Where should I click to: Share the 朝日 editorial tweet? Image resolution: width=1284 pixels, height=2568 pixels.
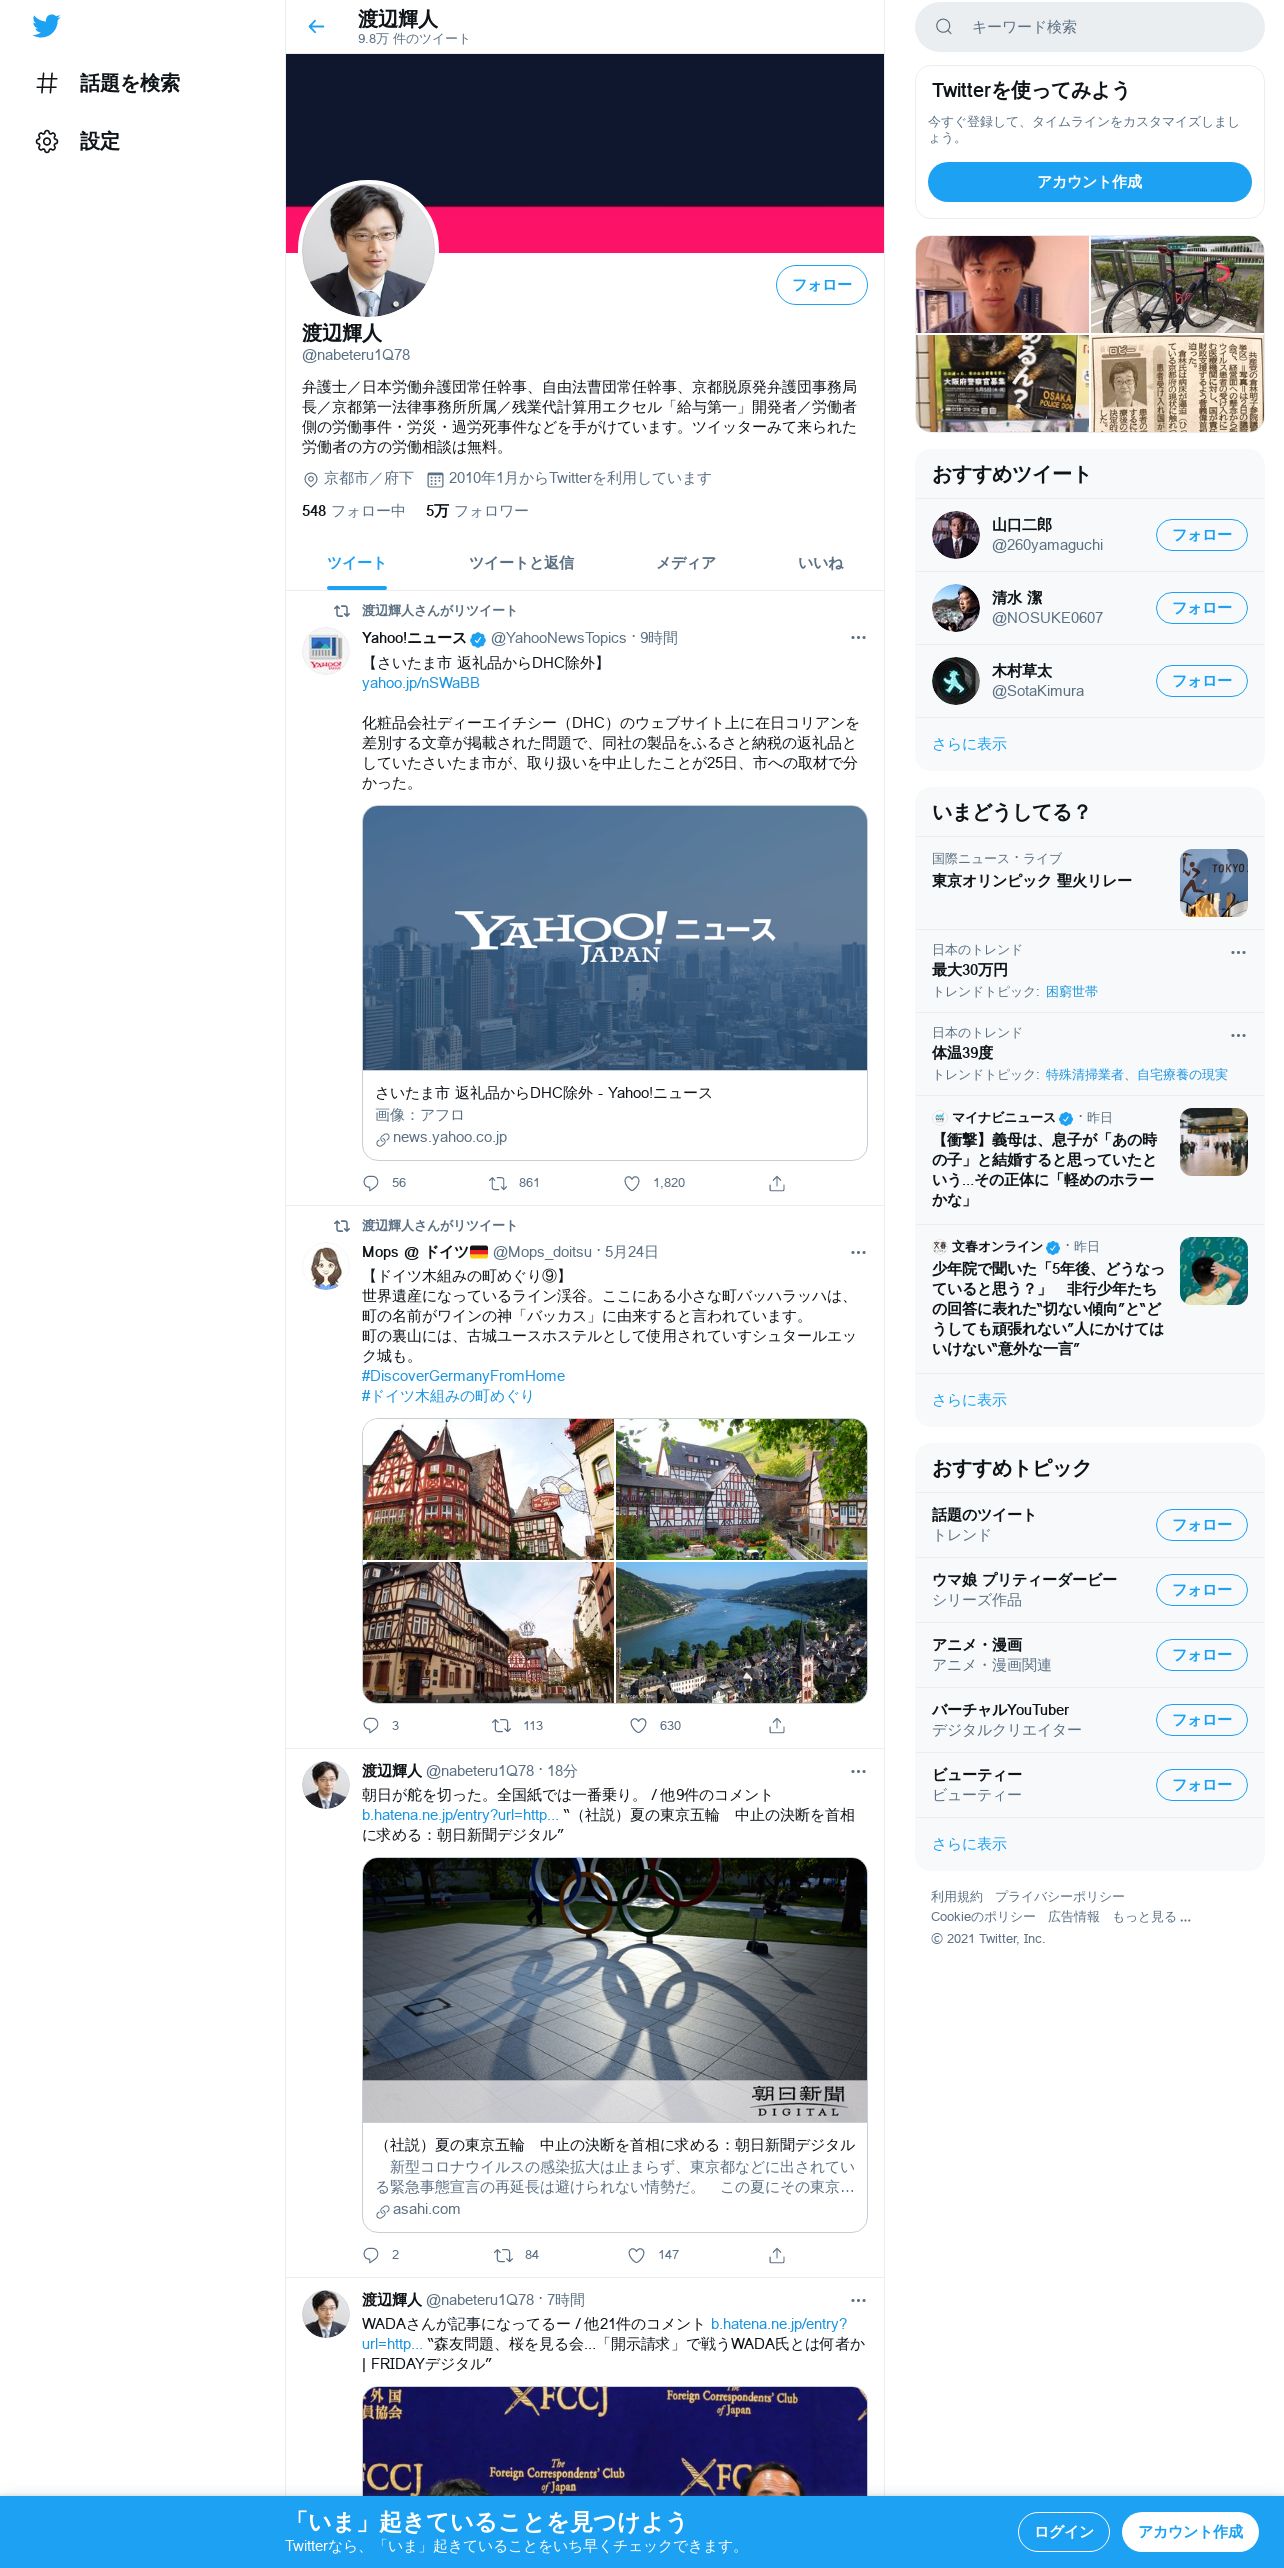point(777,2255)
